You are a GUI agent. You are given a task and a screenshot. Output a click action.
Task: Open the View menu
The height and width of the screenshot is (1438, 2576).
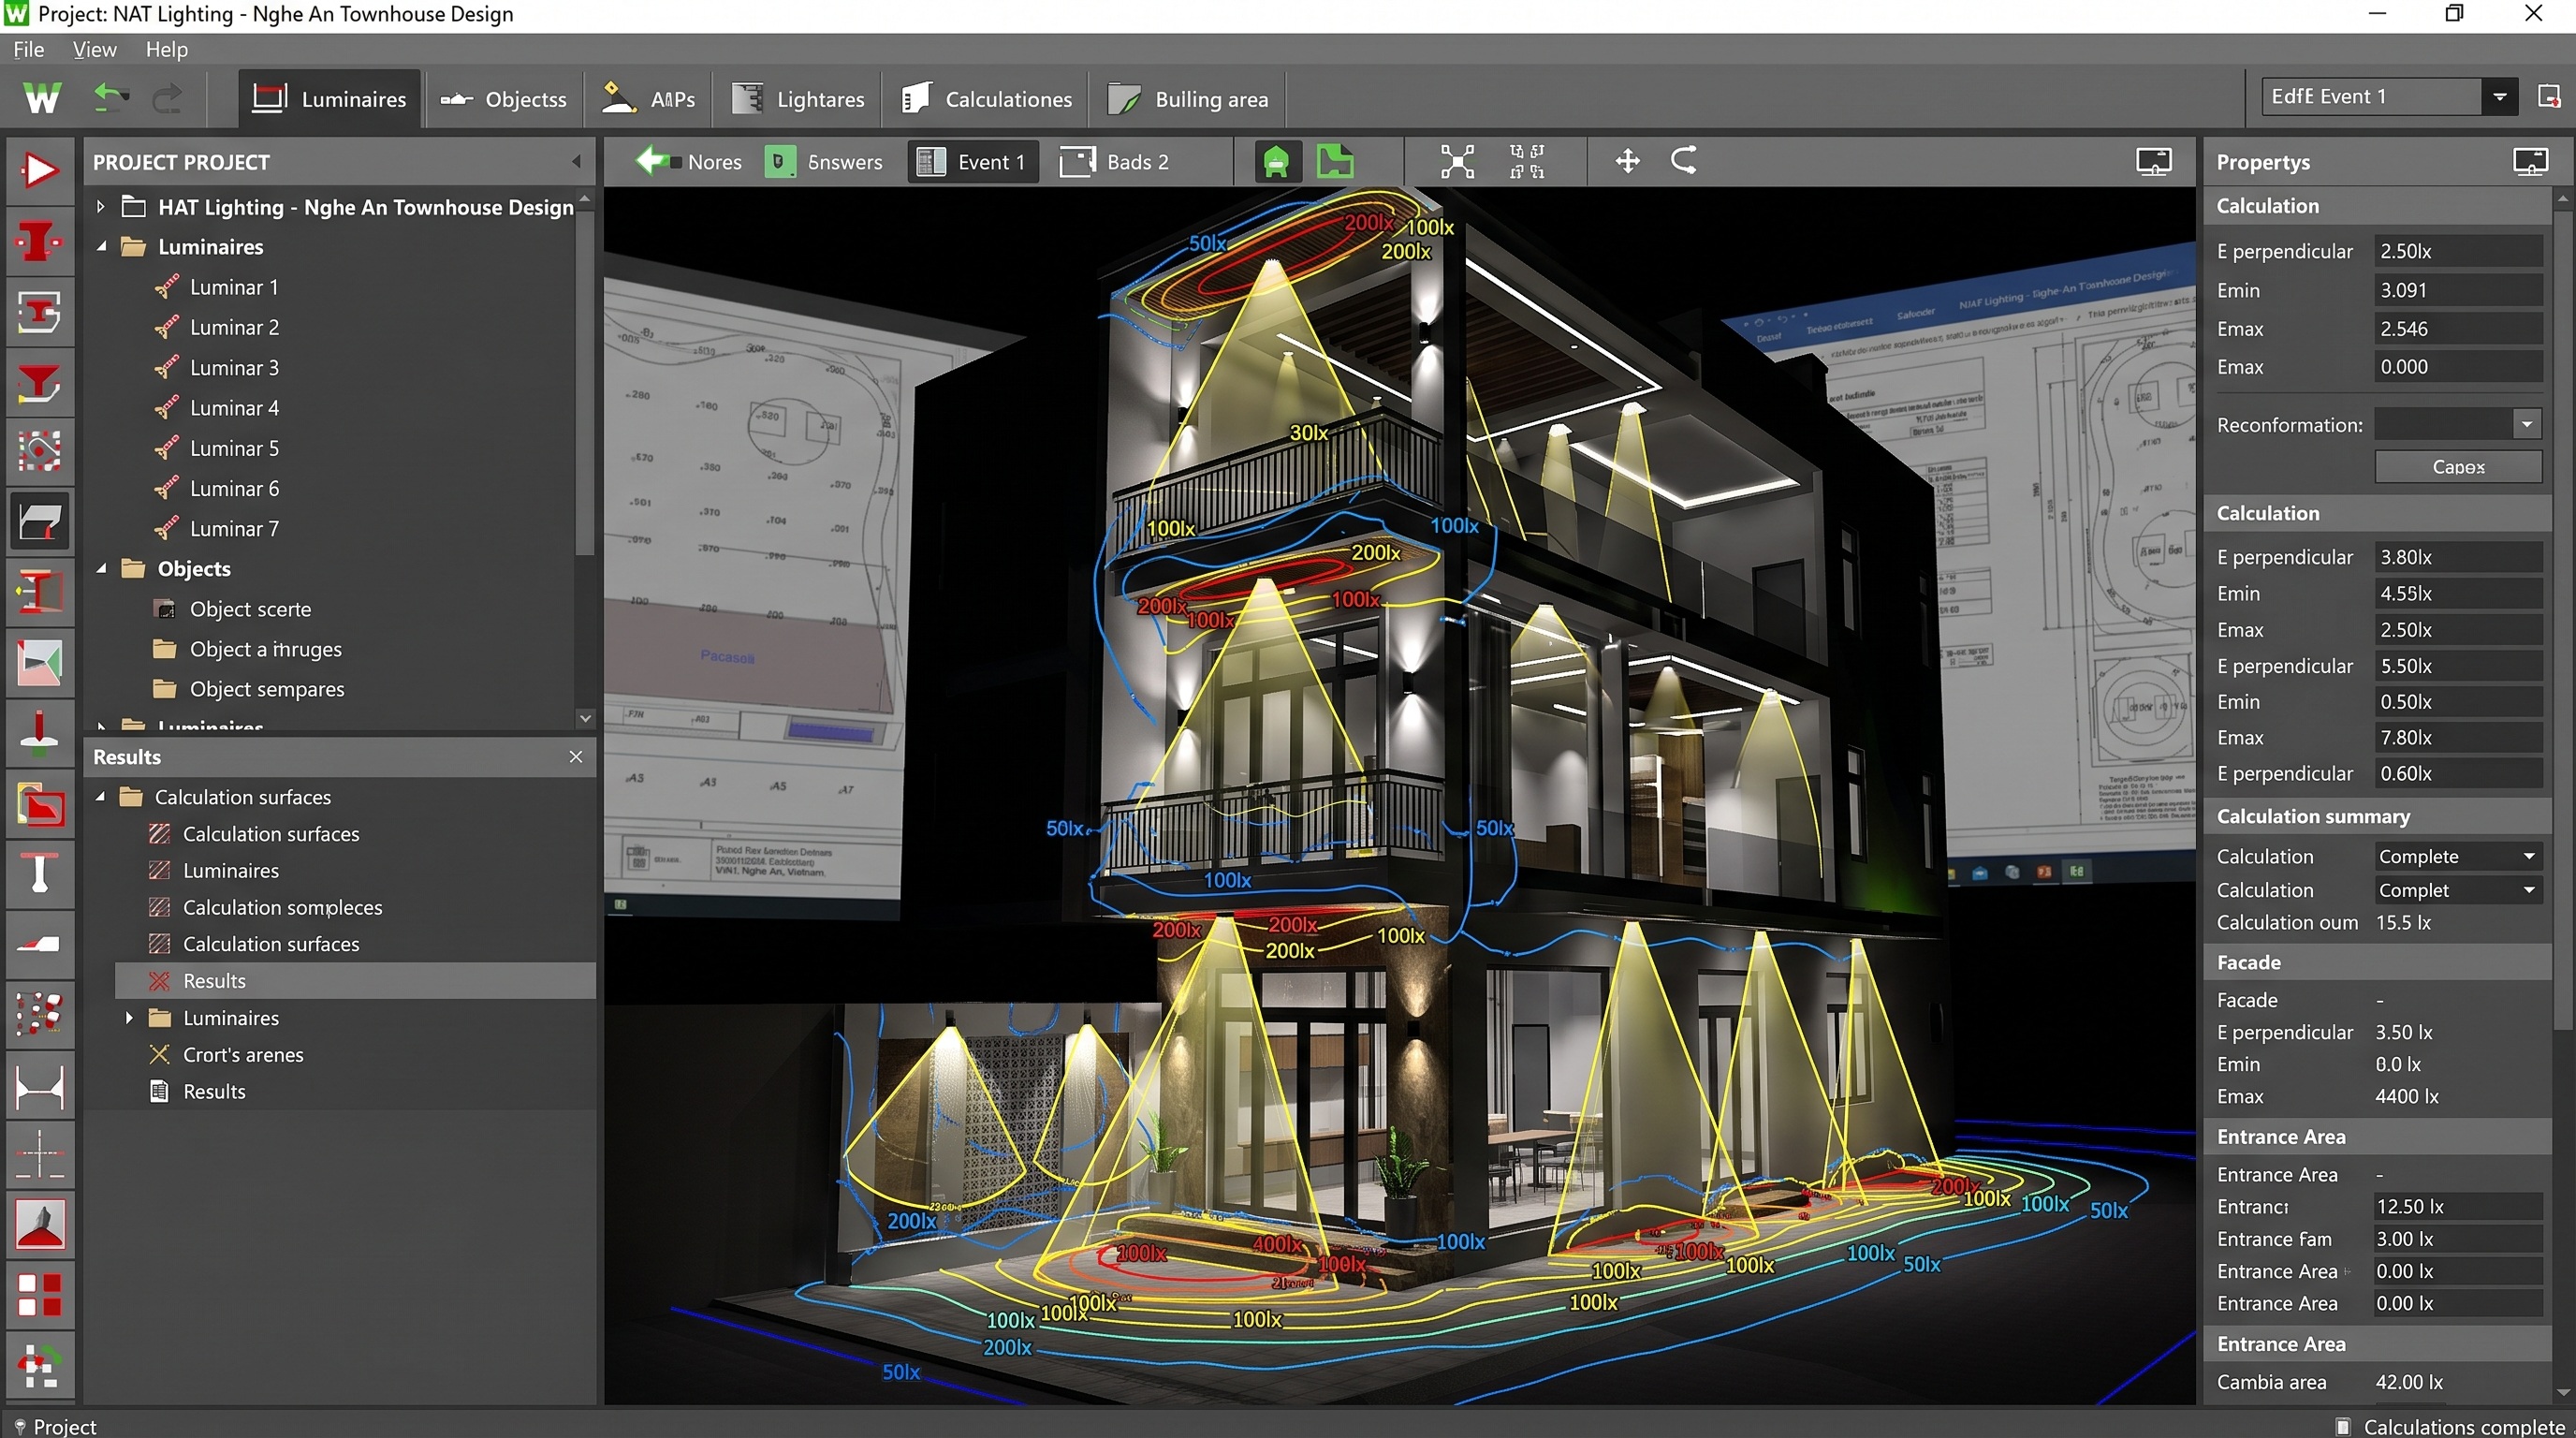coord(94,49)
